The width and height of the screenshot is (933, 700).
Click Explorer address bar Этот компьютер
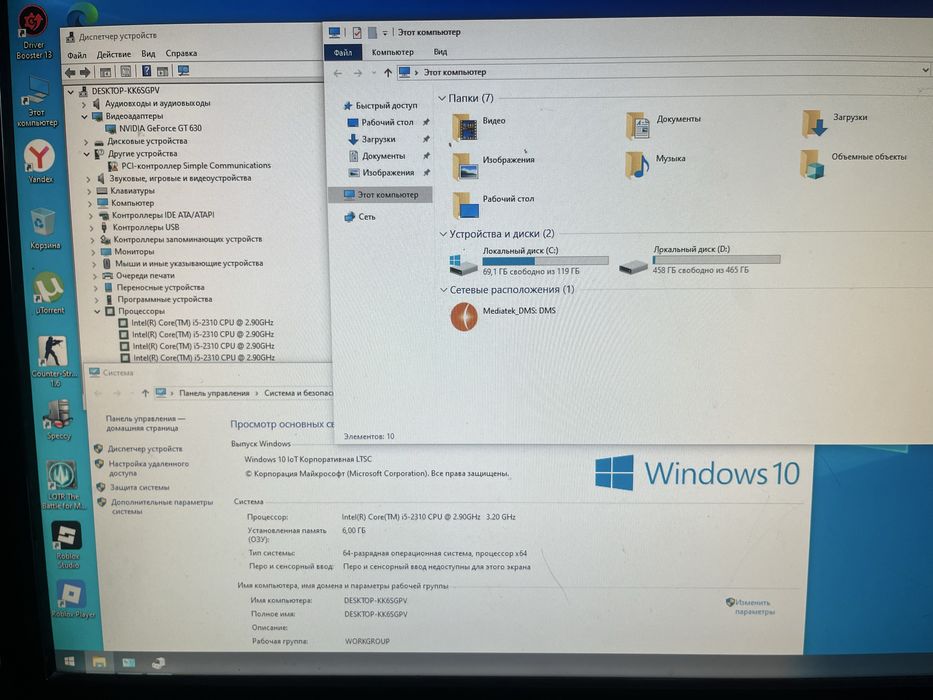(x=455, y=72)
